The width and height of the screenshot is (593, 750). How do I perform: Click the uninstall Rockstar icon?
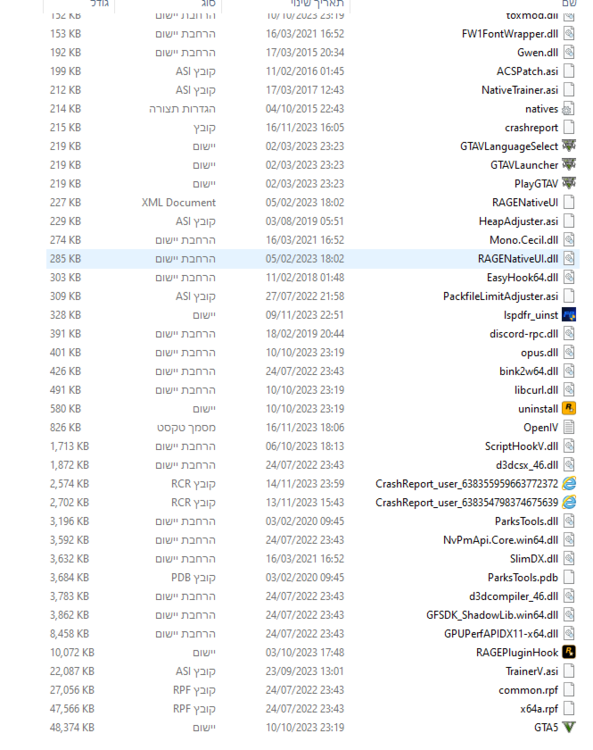[x=569, y=408]
